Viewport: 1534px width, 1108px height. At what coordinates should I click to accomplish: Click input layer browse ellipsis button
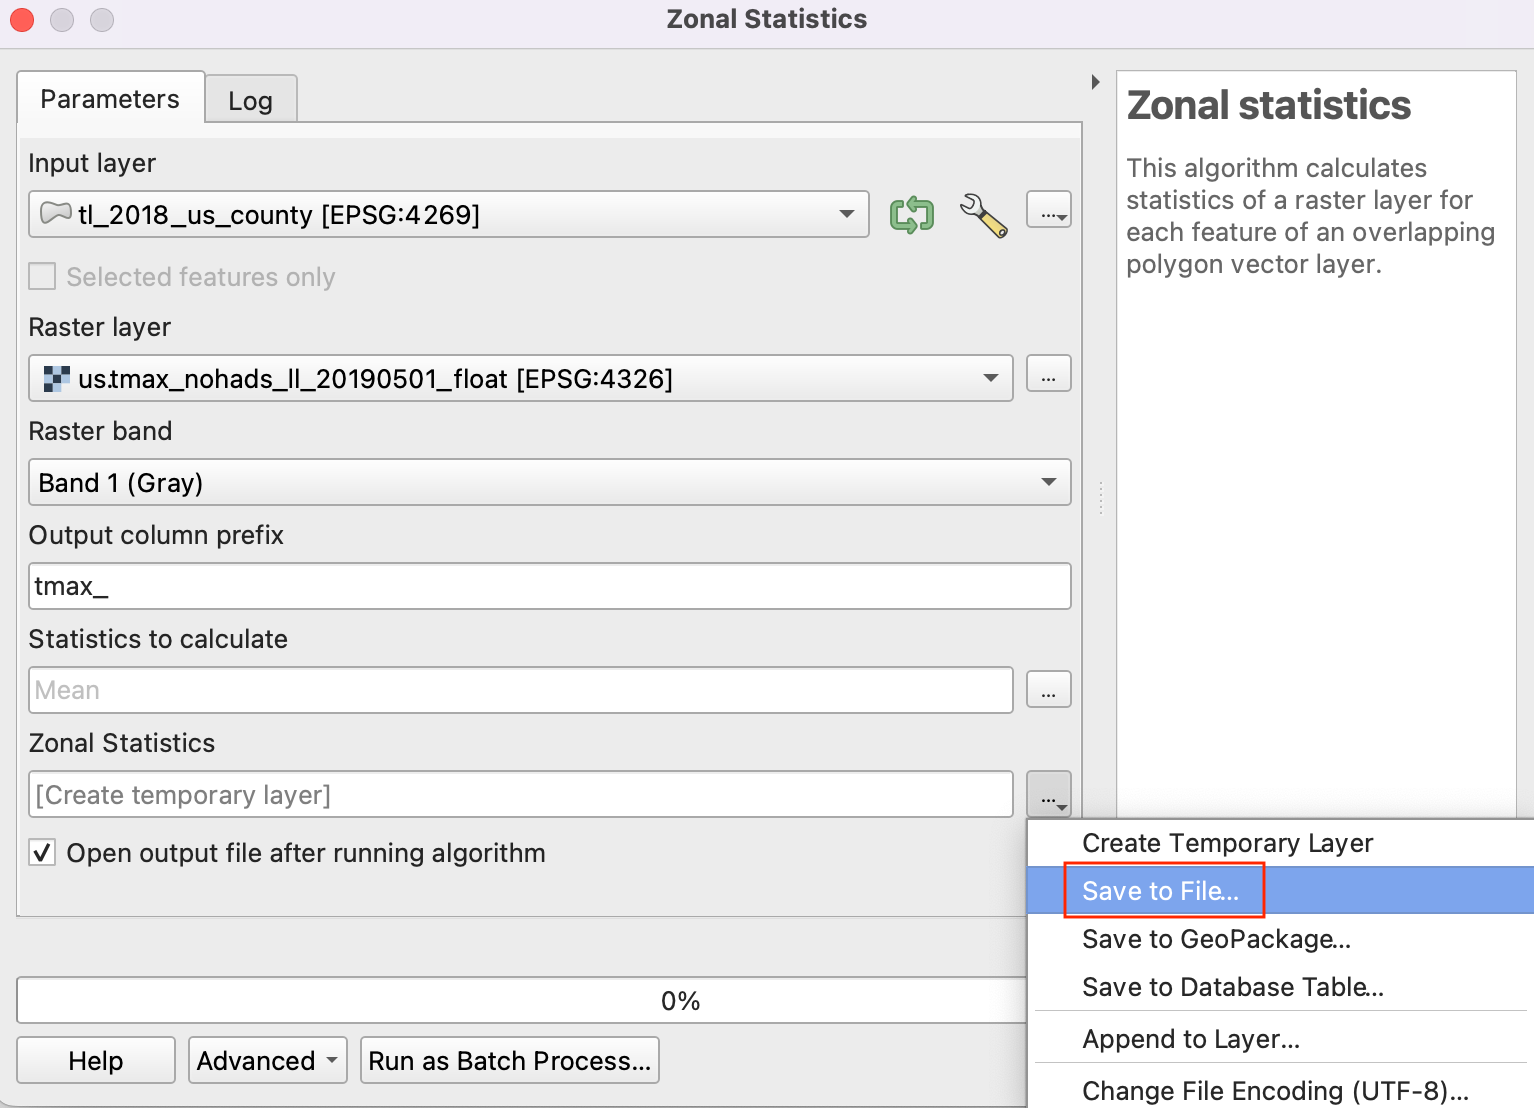pyautogui.click(x=1048, y=211)
